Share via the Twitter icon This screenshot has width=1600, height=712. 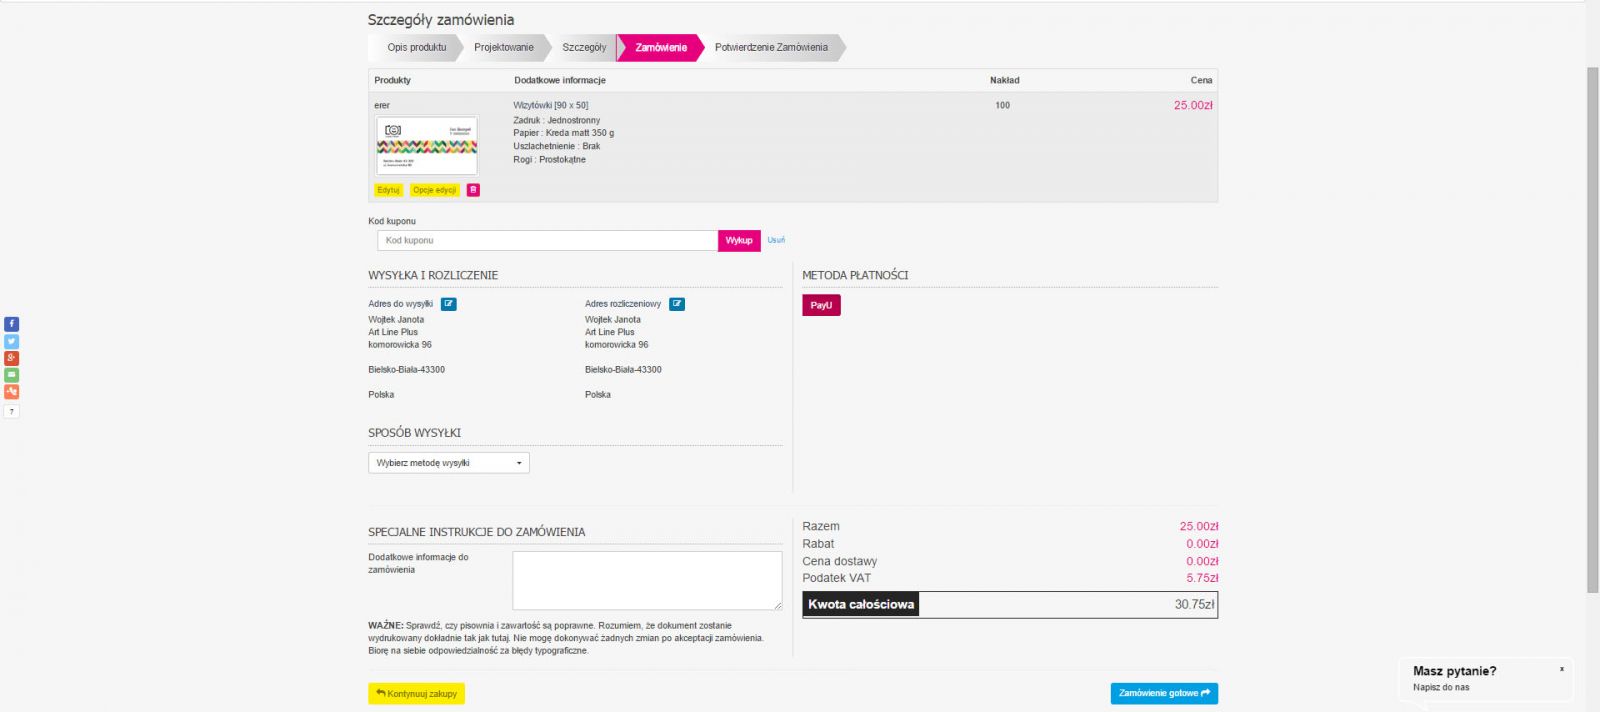point(11,341)
